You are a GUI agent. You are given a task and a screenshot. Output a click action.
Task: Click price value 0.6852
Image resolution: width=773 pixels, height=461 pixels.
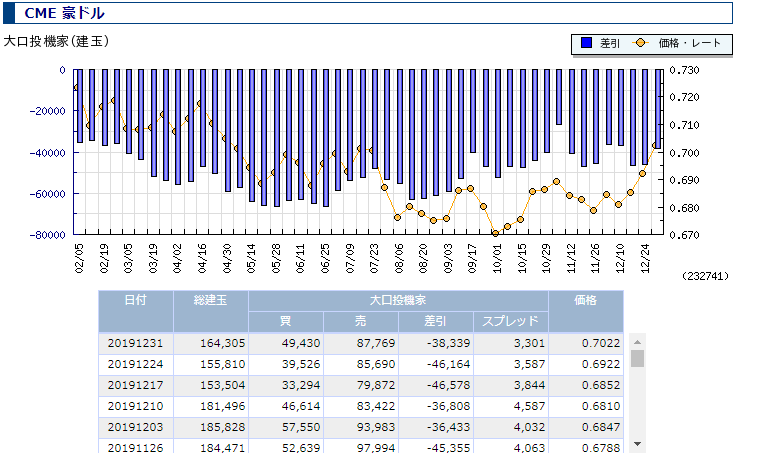point(601,385)
